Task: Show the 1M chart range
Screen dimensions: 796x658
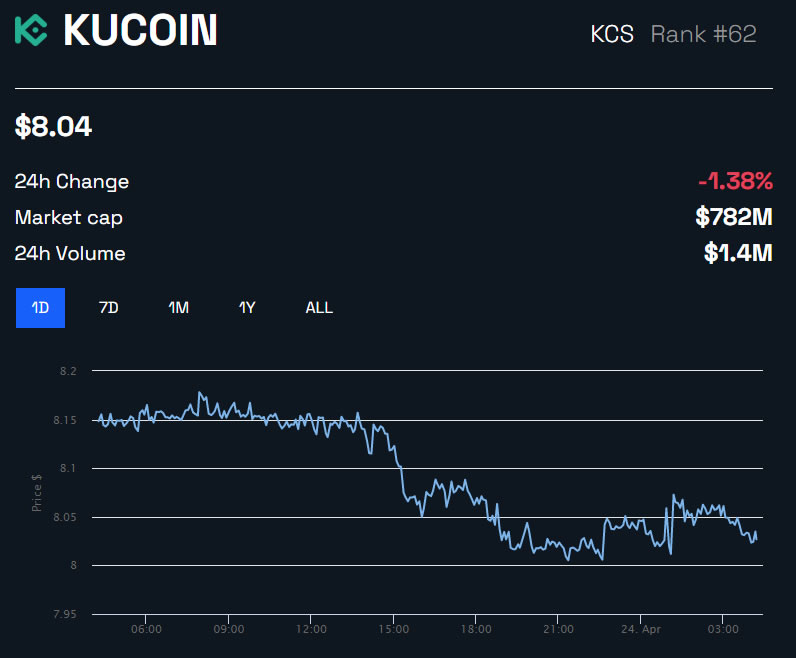Action: [x=178, y=308]
